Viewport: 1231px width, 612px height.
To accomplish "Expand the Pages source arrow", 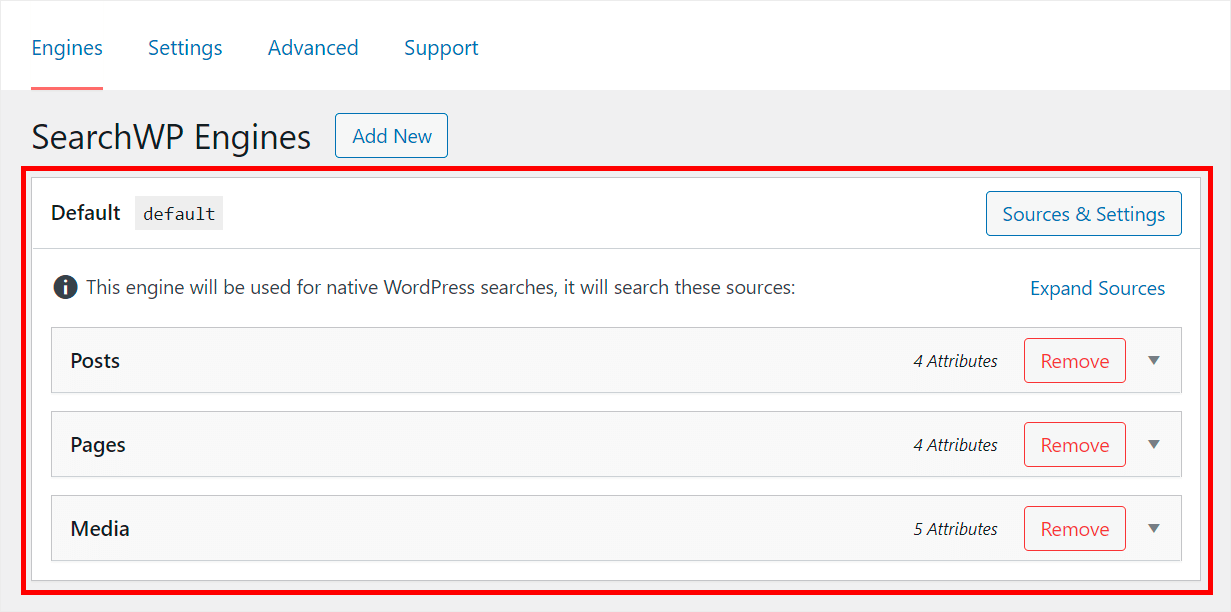I will 1154,445.
